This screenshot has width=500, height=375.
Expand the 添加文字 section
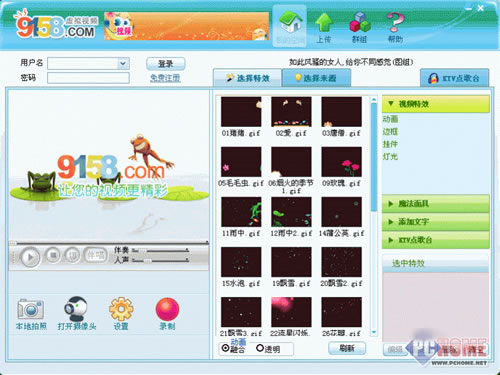435,222
